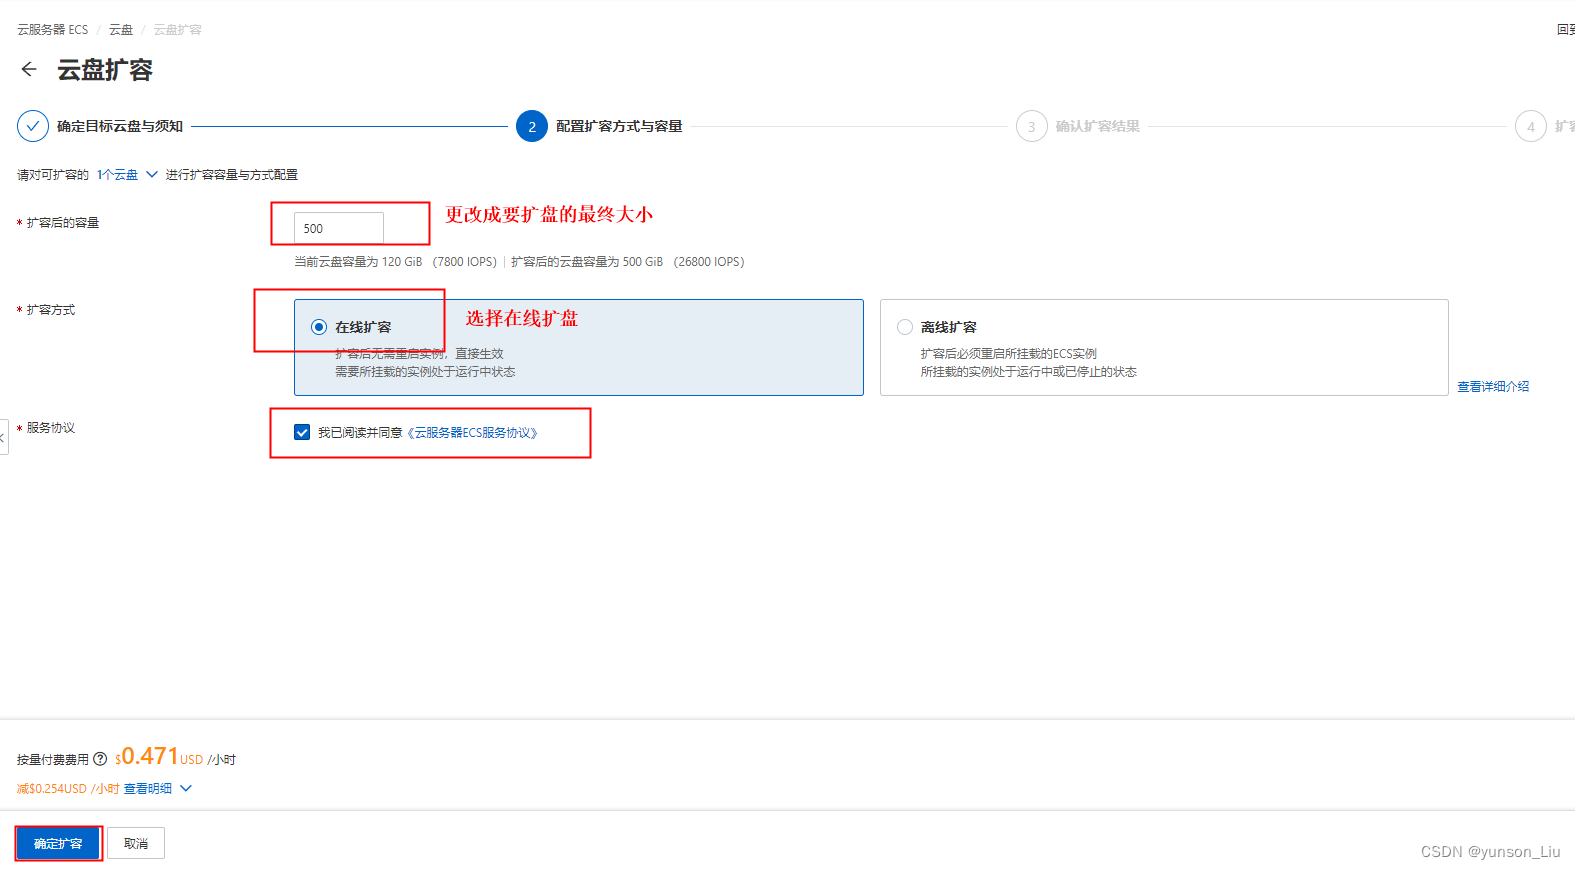
Task: Click the 确定扩容 button
Action: (x=58, y=844)
